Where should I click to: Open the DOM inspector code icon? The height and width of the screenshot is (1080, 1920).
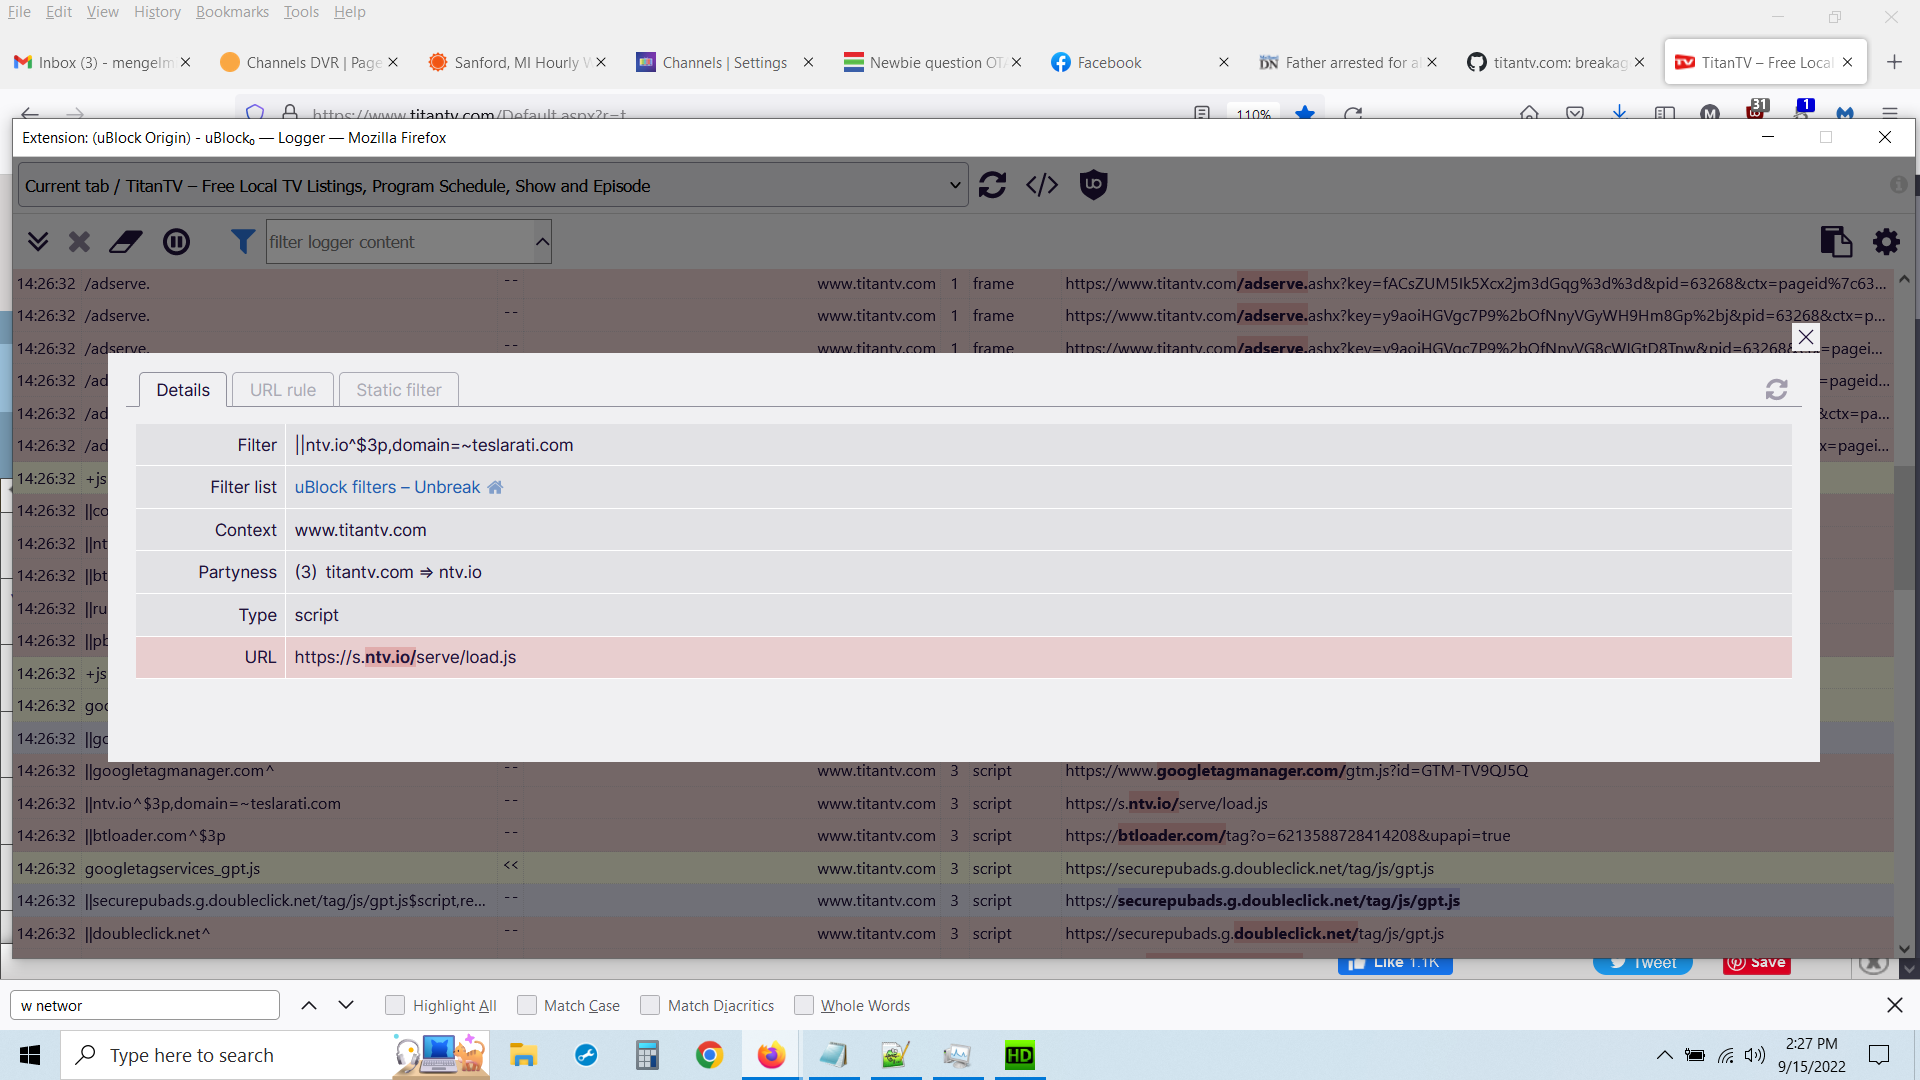[1042, 185]
